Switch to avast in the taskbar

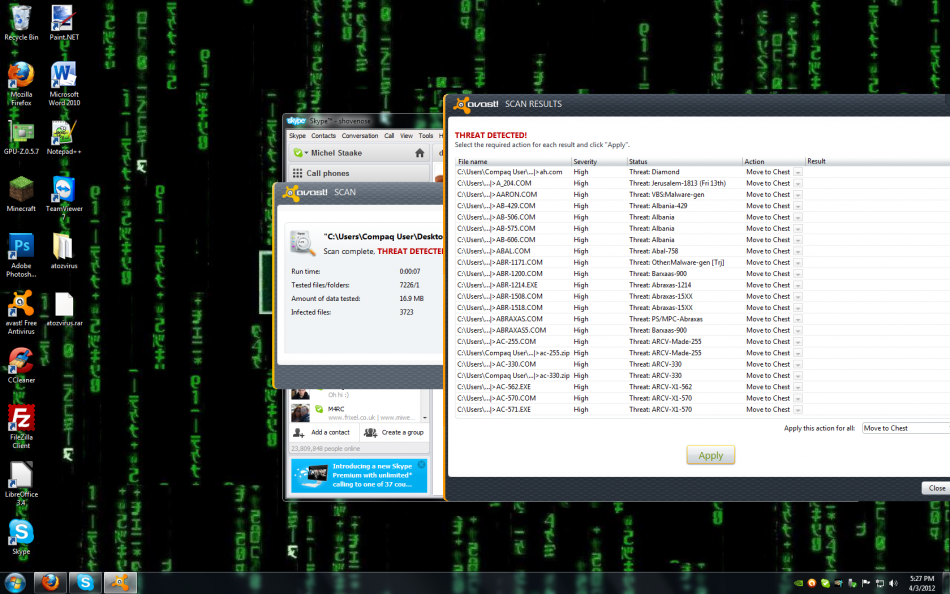tap(120, 582)
